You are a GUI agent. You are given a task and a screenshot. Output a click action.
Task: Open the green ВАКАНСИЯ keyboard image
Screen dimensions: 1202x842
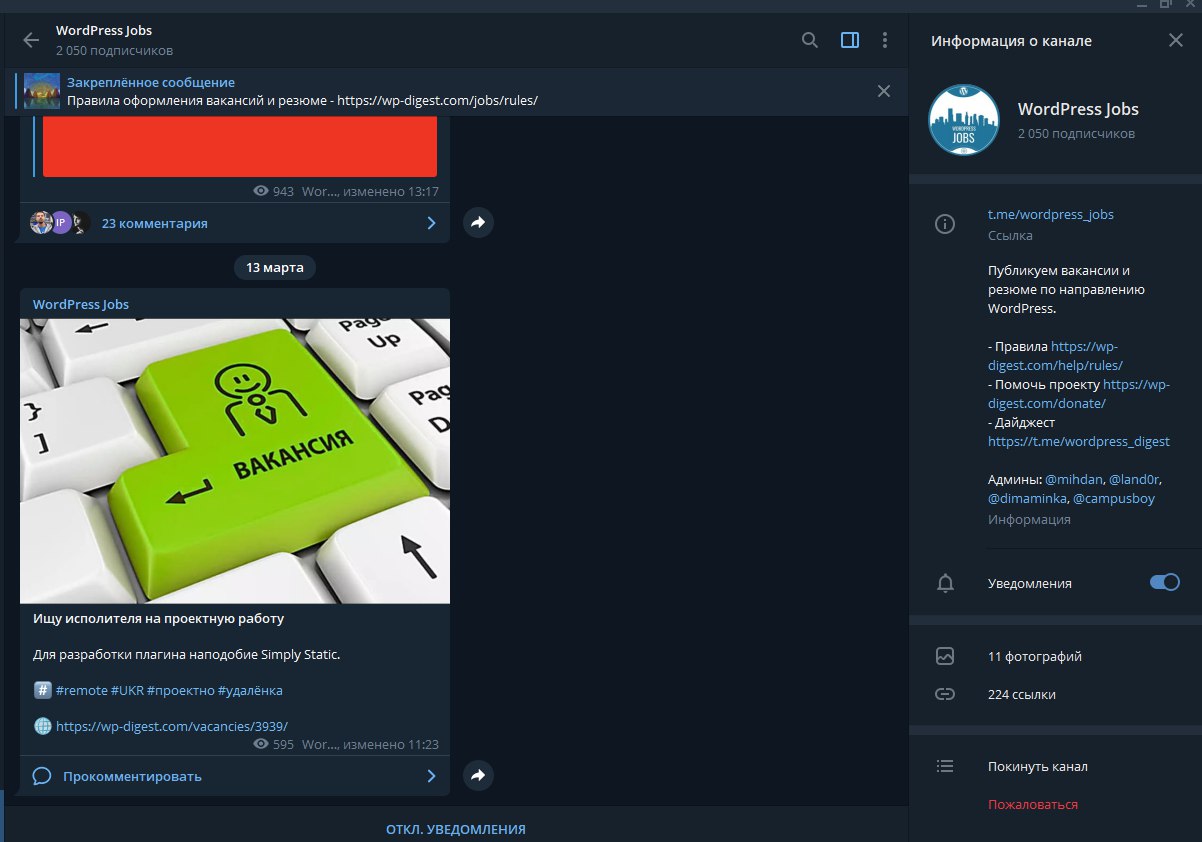235,461
